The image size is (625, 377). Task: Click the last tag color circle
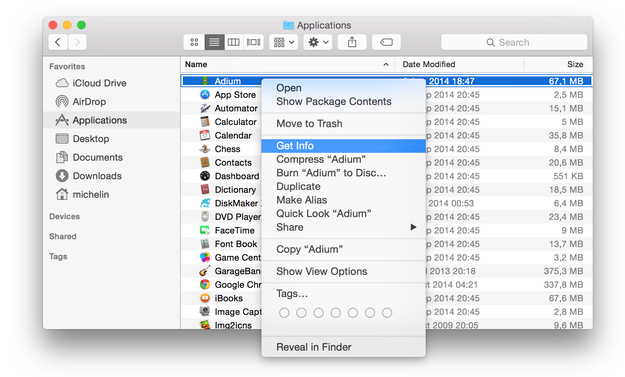tap(387, 313)
